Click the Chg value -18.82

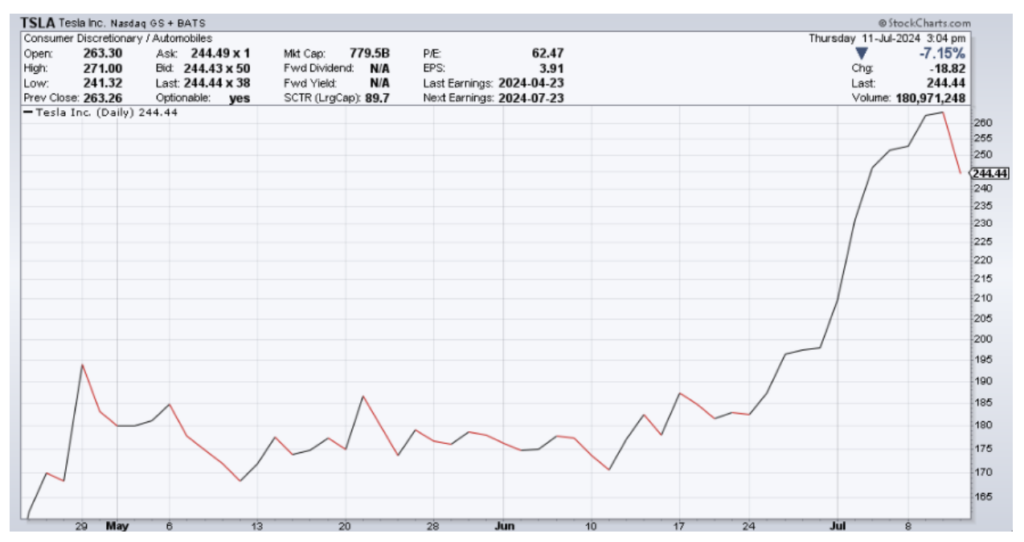(948, 69)
